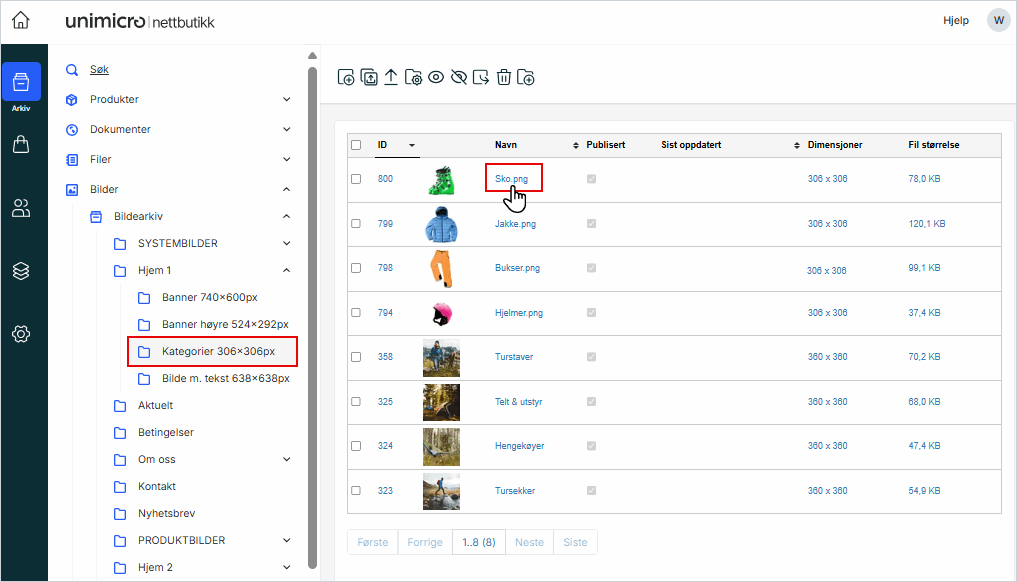Click the folder settings gear icon
Screen dimensions: 1017x582
pyautogui.click(x=413, y=77)
